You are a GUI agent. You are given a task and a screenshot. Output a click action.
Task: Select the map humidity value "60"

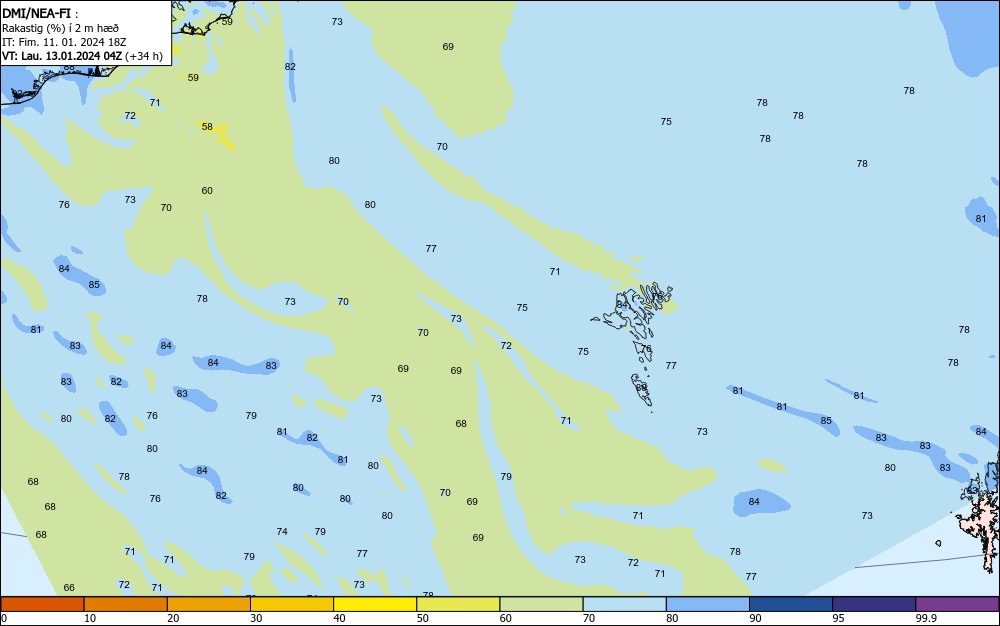[x=207, y=191]
